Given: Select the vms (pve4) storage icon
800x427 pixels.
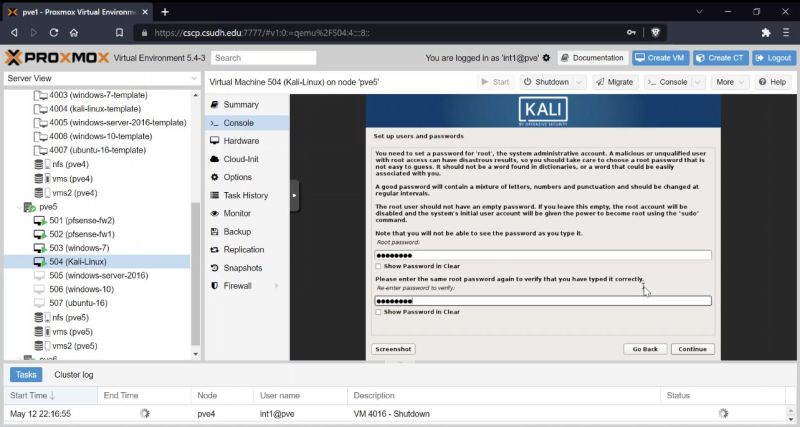Looking at the screenshot, I should point(42,179).
